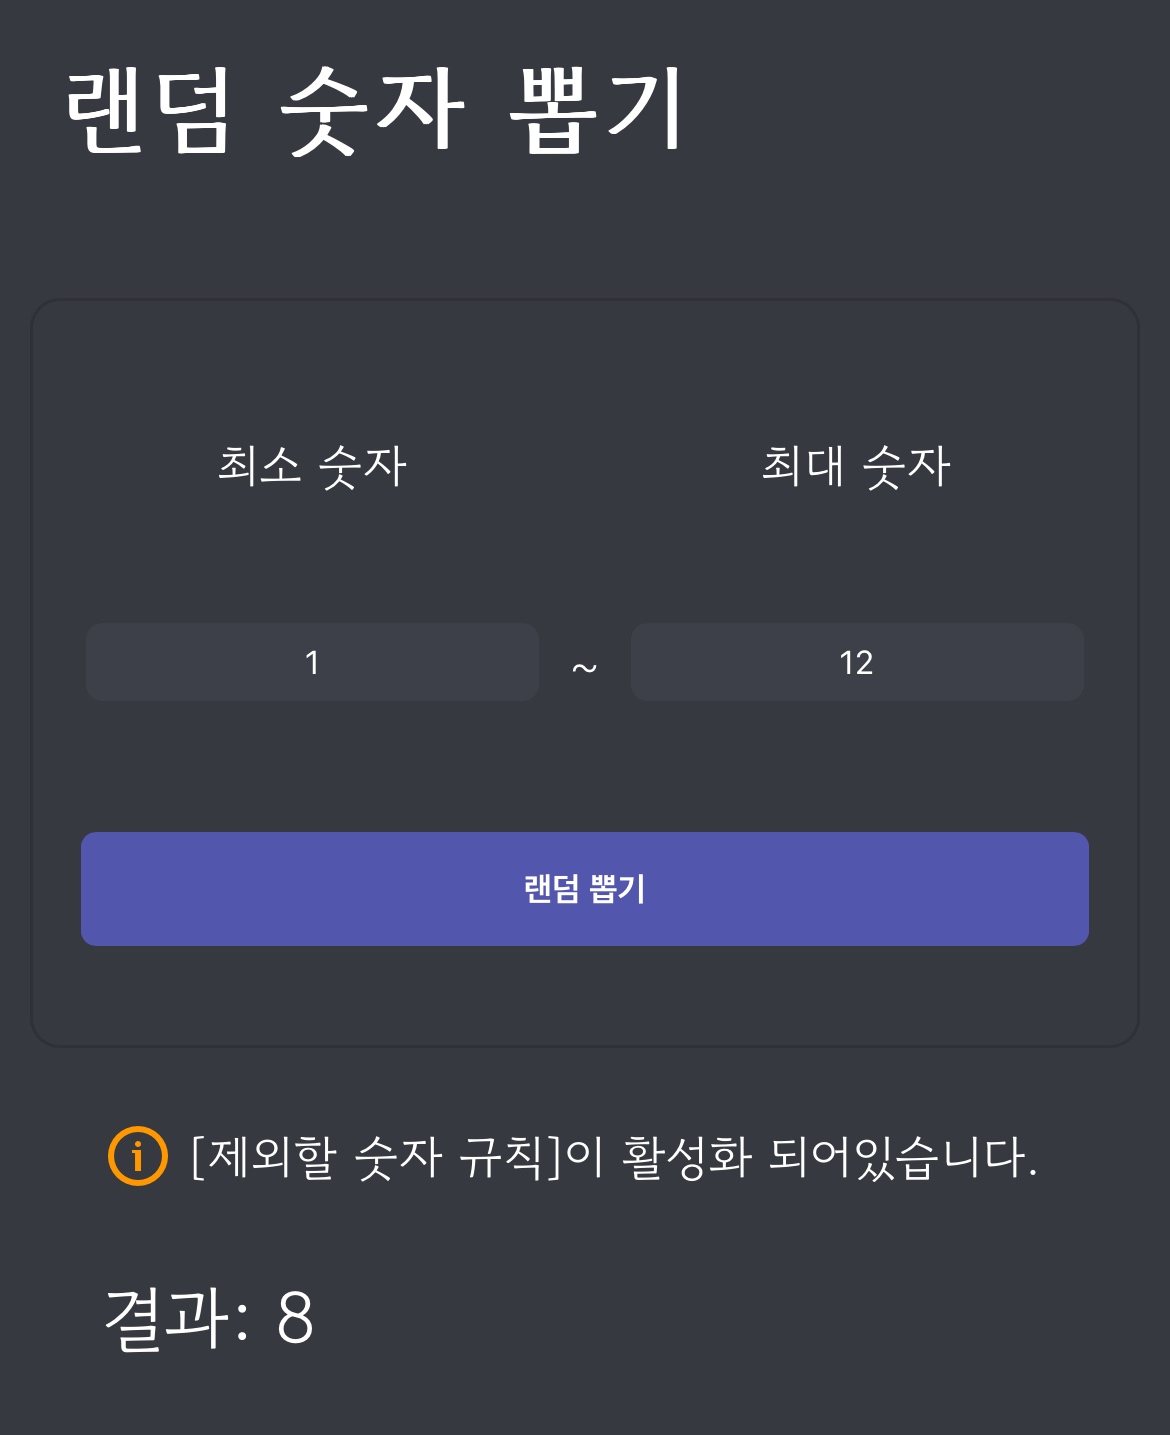Click the value 12 in maximum field
Viewport: 1170px width, 1435px height.
coord(856,663)
